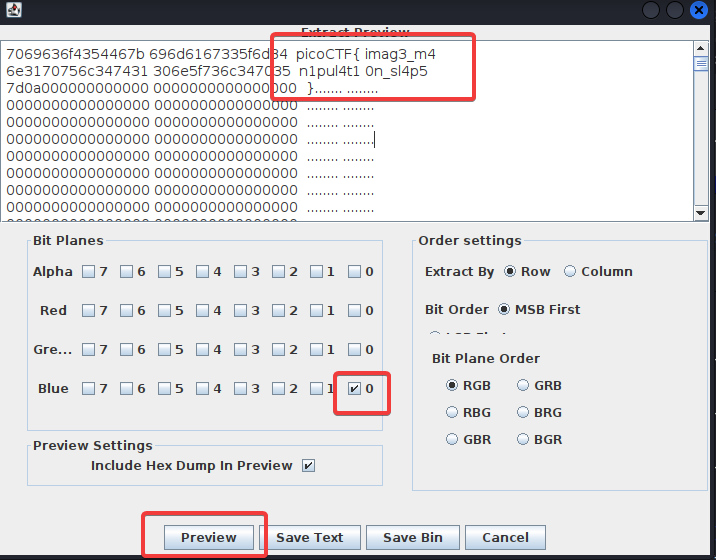Enable Red bit plane 7
Viewport: 716px width, 560px height.
pyautogui.click(x=88, y=311)
